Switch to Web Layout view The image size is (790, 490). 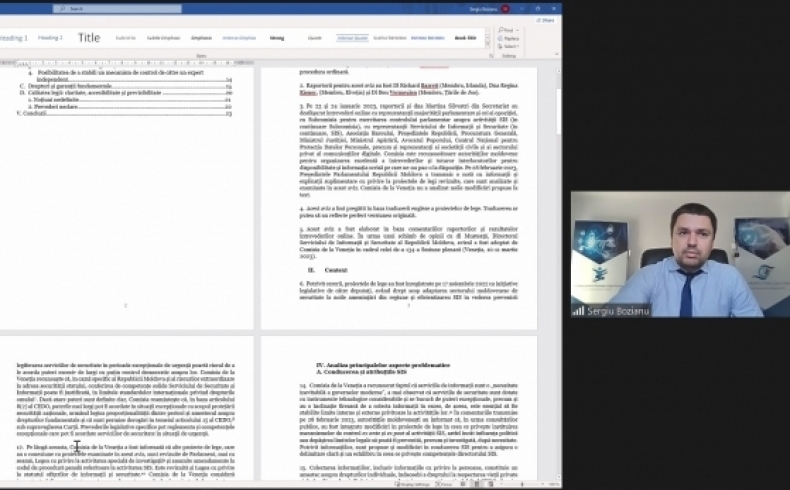[x=491, y=484]
